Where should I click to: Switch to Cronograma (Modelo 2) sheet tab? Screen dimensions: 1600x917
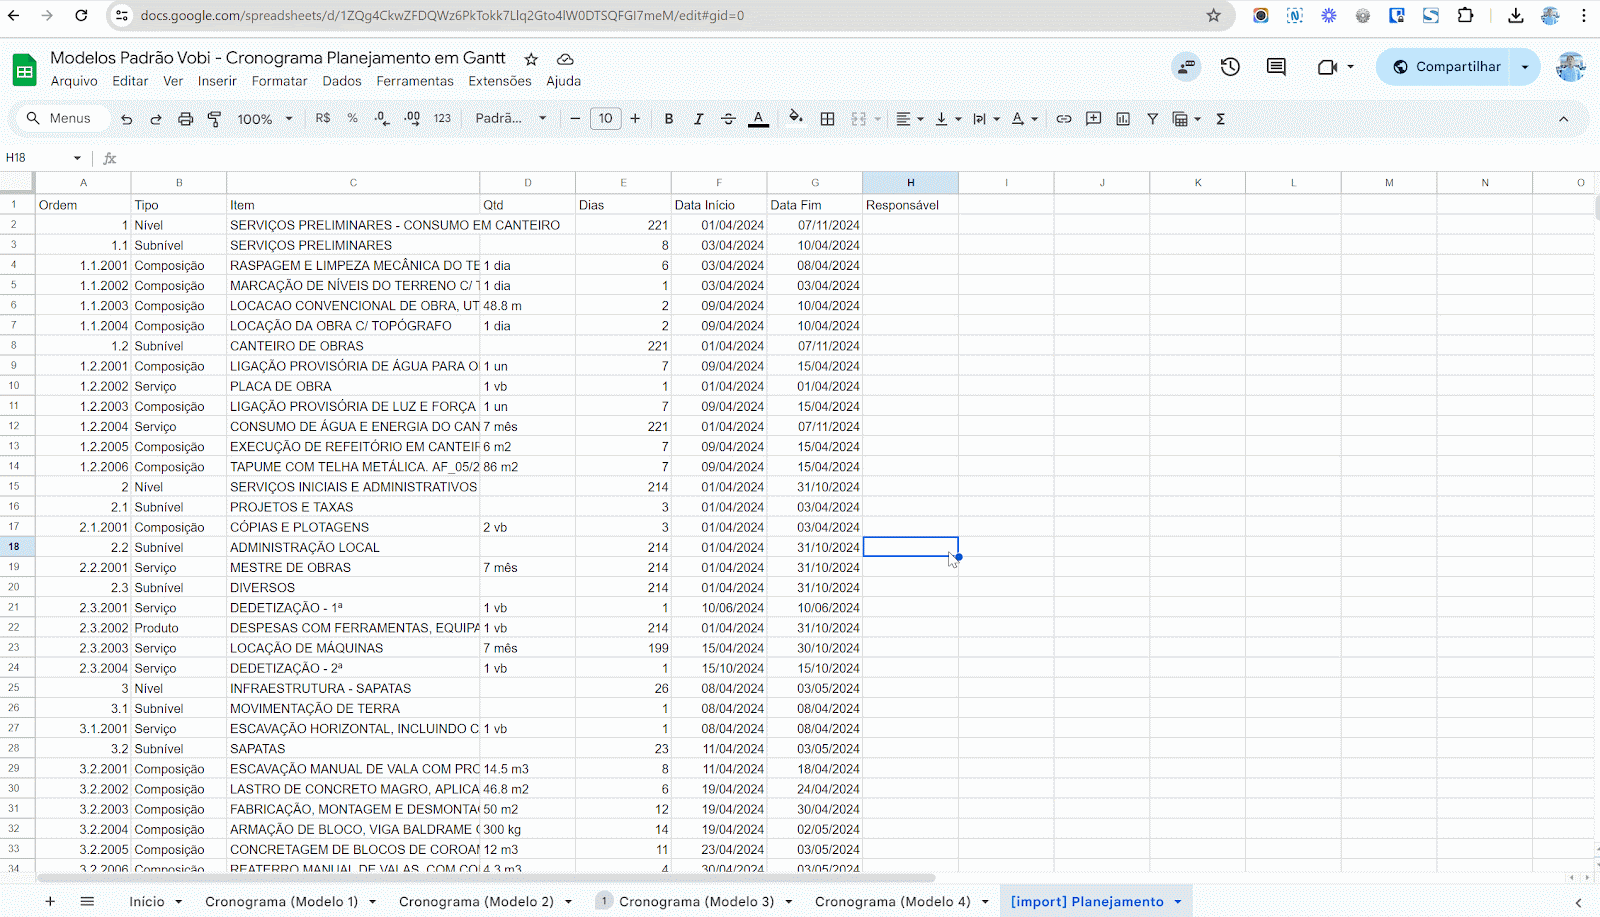tap(476, 901)
